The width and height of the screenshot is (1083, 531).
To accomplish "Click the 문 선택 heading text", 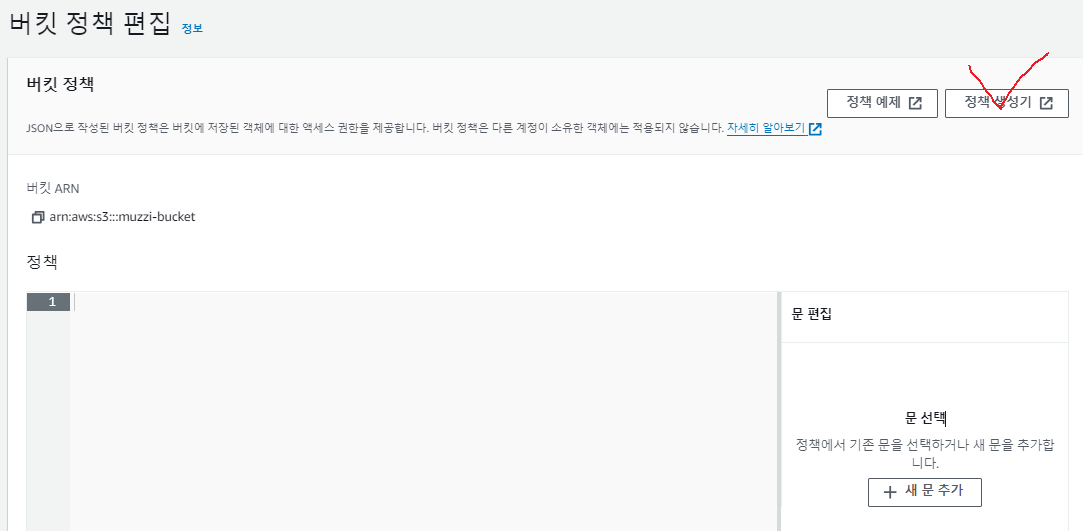I will tap(924, 418).
